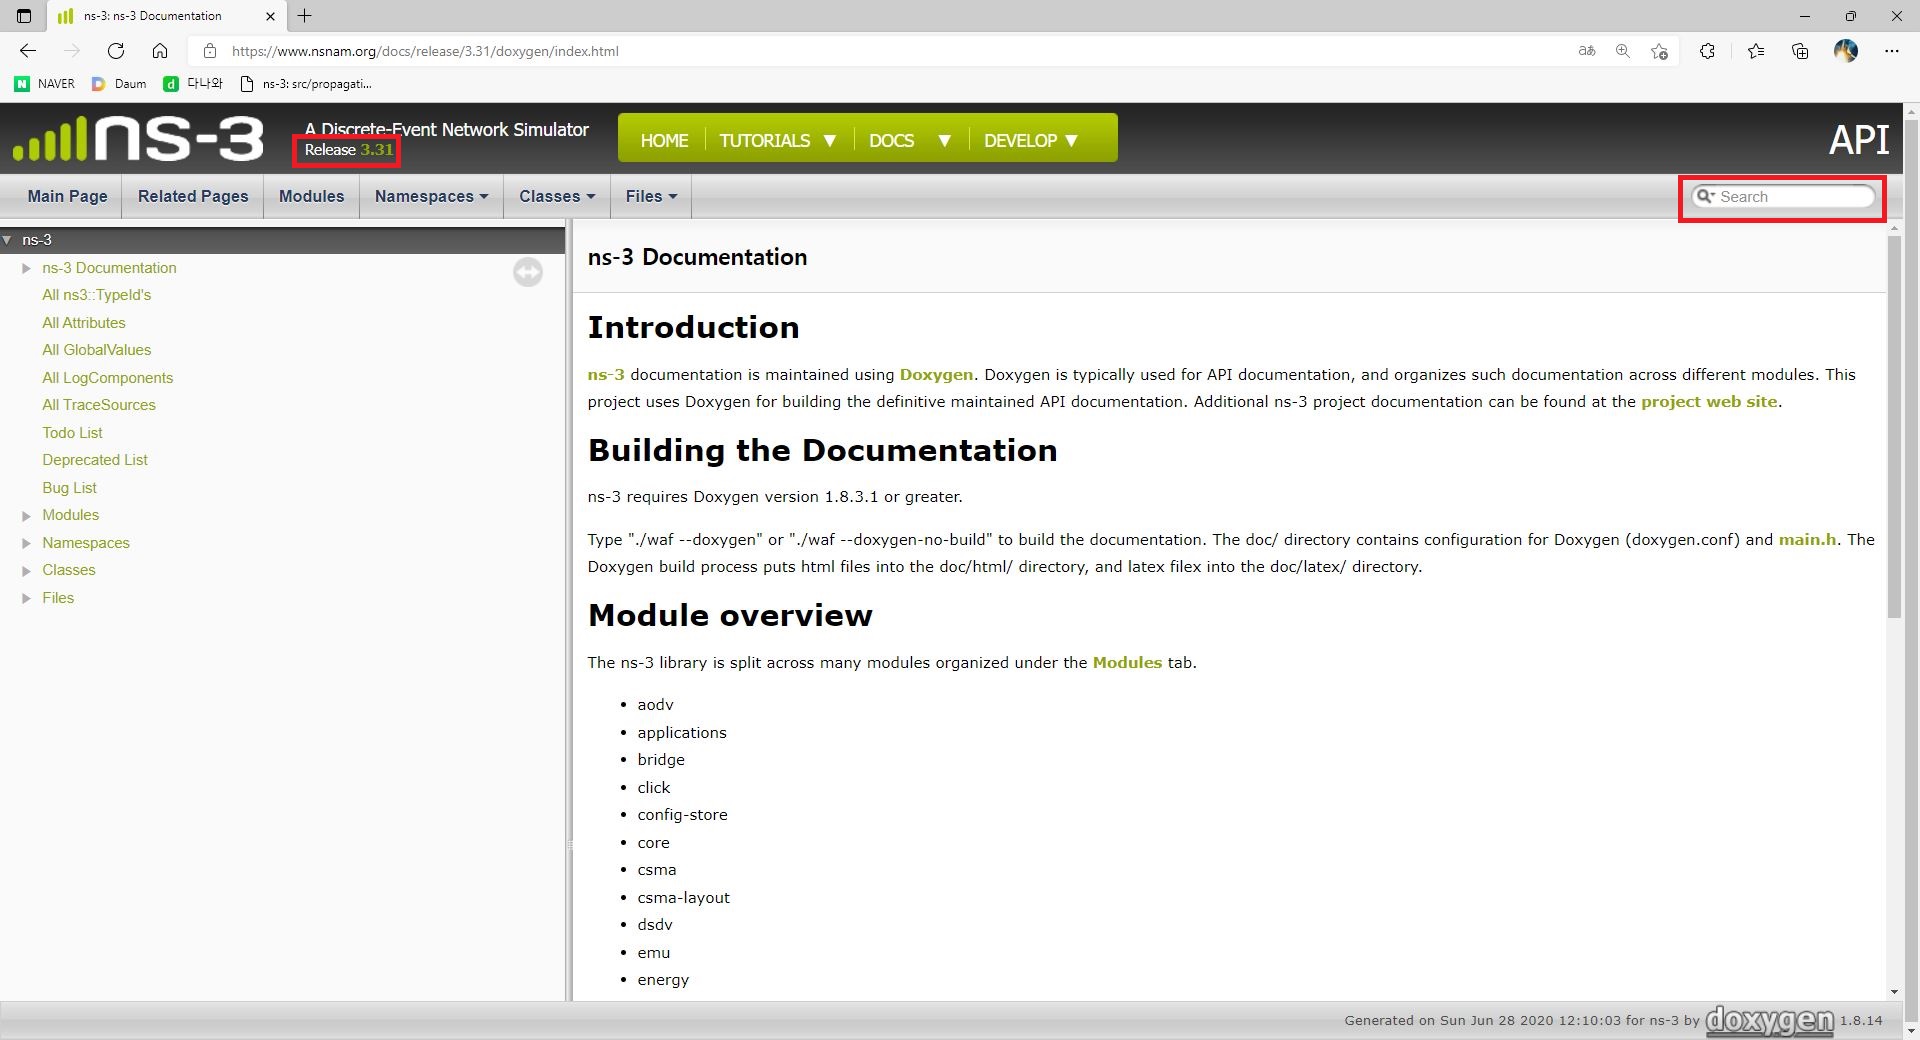Follow the Doxygen link in the Introduction
Image resolution: width=1920 pixels, height=1040 pixels.
[936, 374]
